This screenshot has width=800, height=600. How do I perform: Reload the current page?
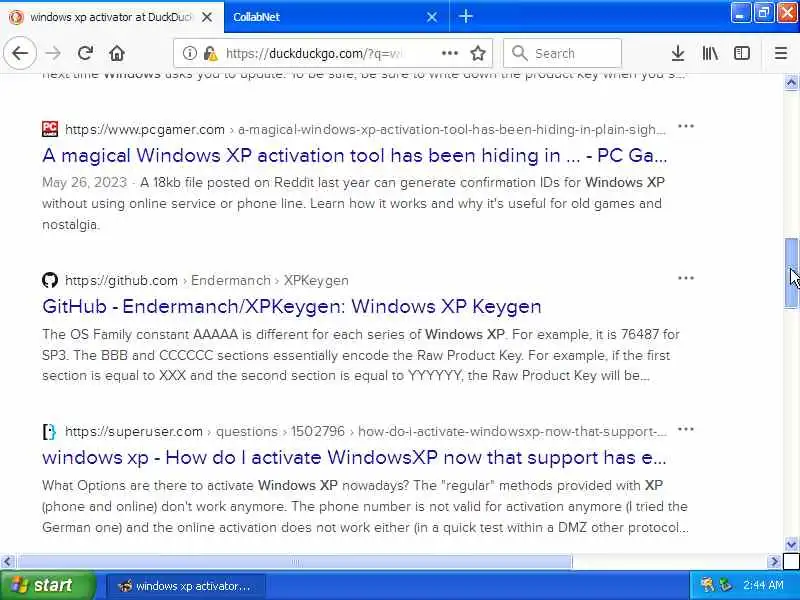coord(85,53)
